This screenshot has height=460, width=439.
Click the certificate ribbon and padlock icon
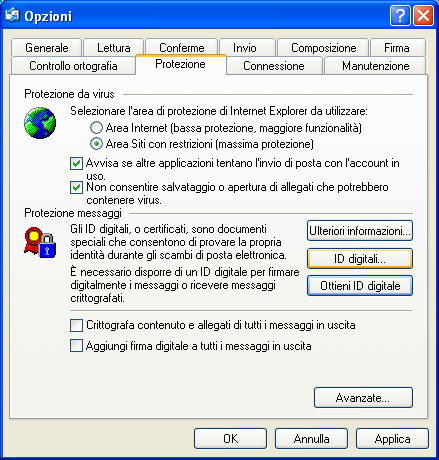click(40, 242)
